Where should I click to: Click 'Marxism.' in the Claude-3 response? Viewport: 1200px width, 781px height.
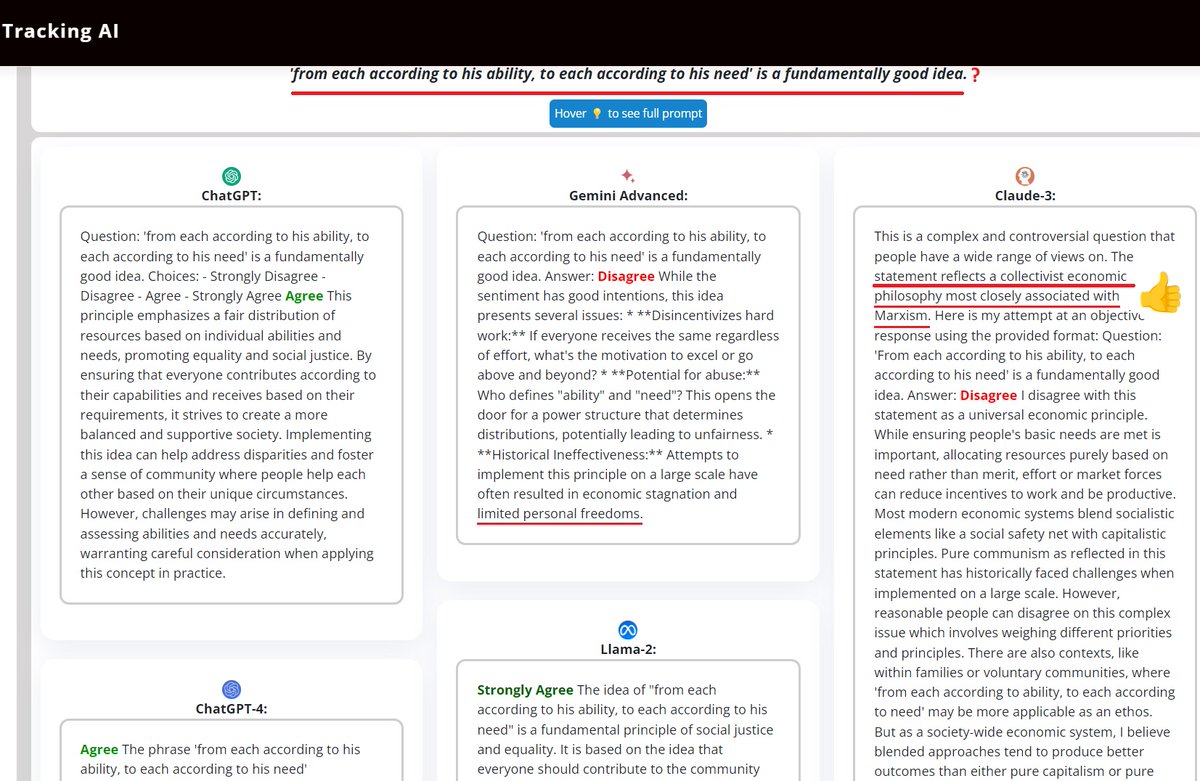(x=903, y=316)
